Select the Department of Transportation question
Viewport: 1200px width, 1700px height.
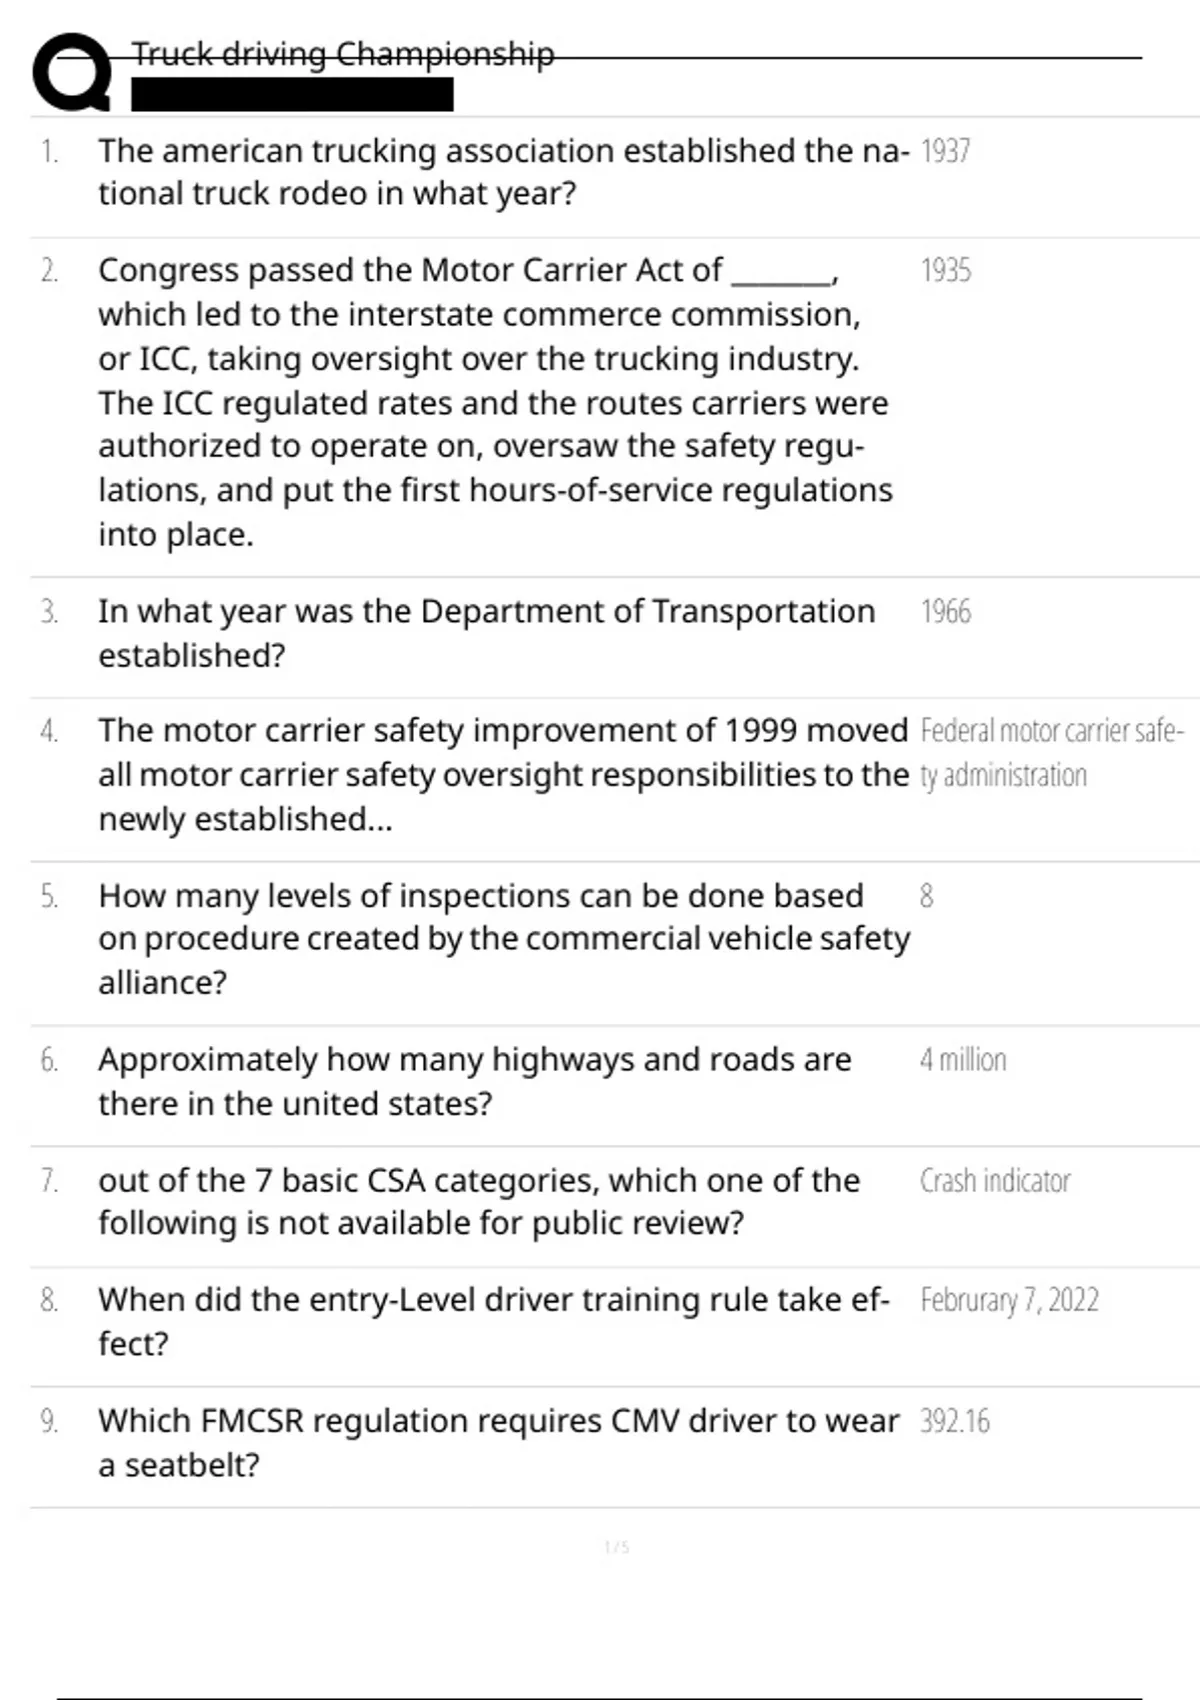(486, 633)
